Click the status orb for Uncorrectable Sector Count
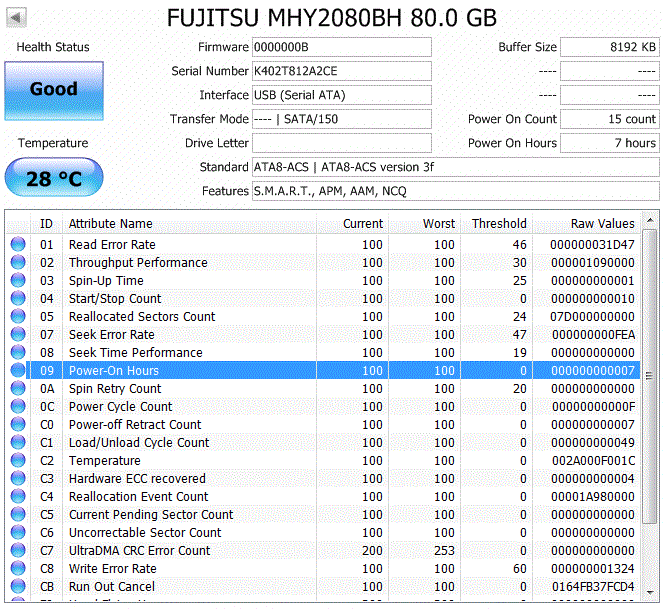 [18, 532]
